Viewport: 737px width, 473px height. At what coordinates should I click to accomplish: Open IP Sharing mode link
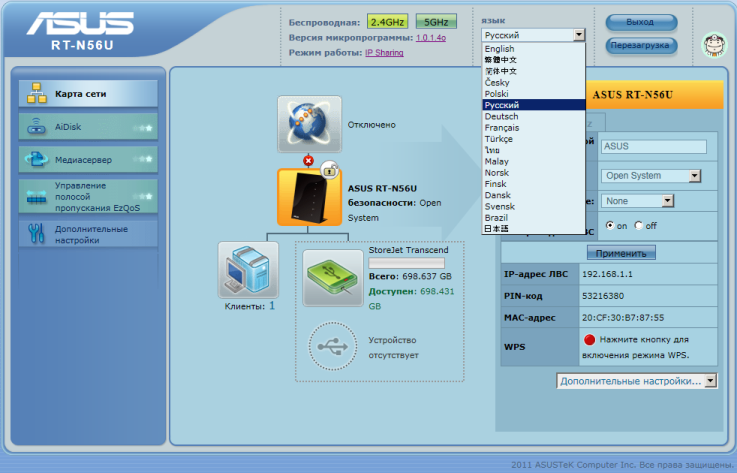[x=384, y=53]
